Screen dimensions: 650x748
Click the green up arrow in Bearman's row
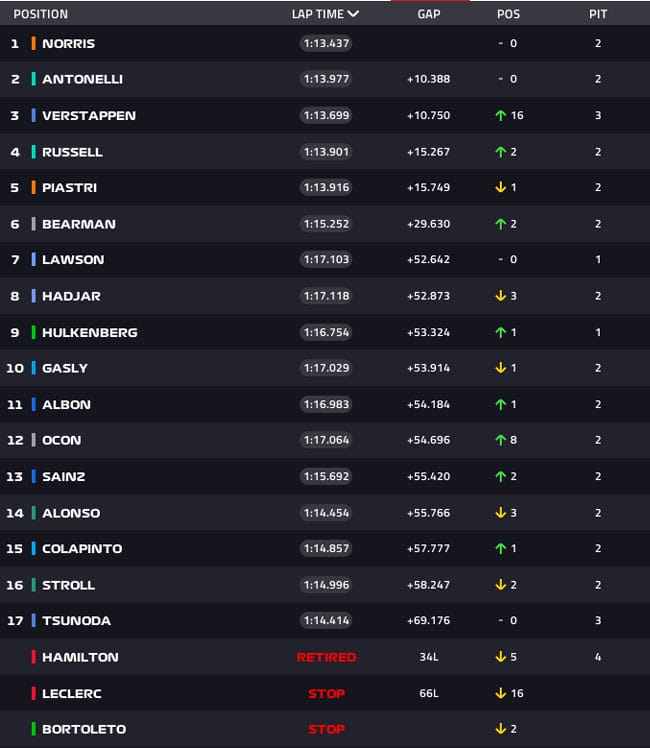pyautogui.click(x=500, y=224)
